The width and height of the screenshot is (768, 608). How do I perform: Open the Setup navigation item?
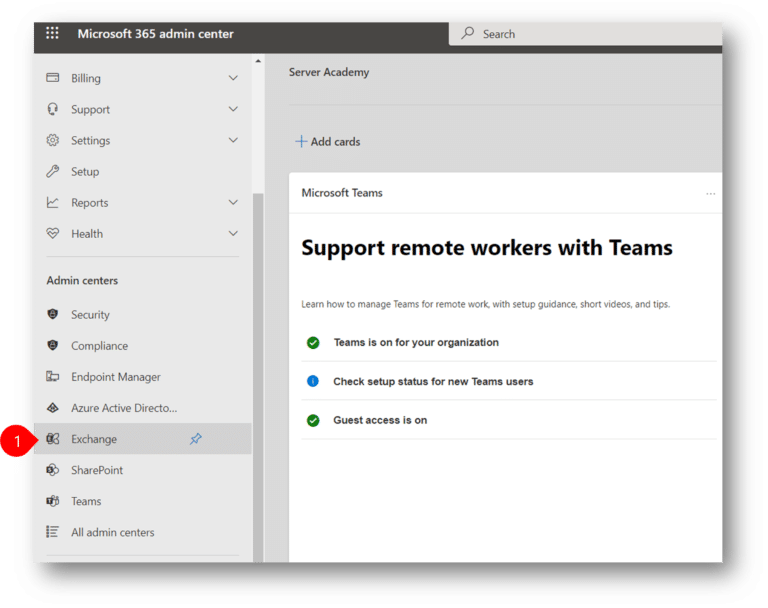coord(85,172)
